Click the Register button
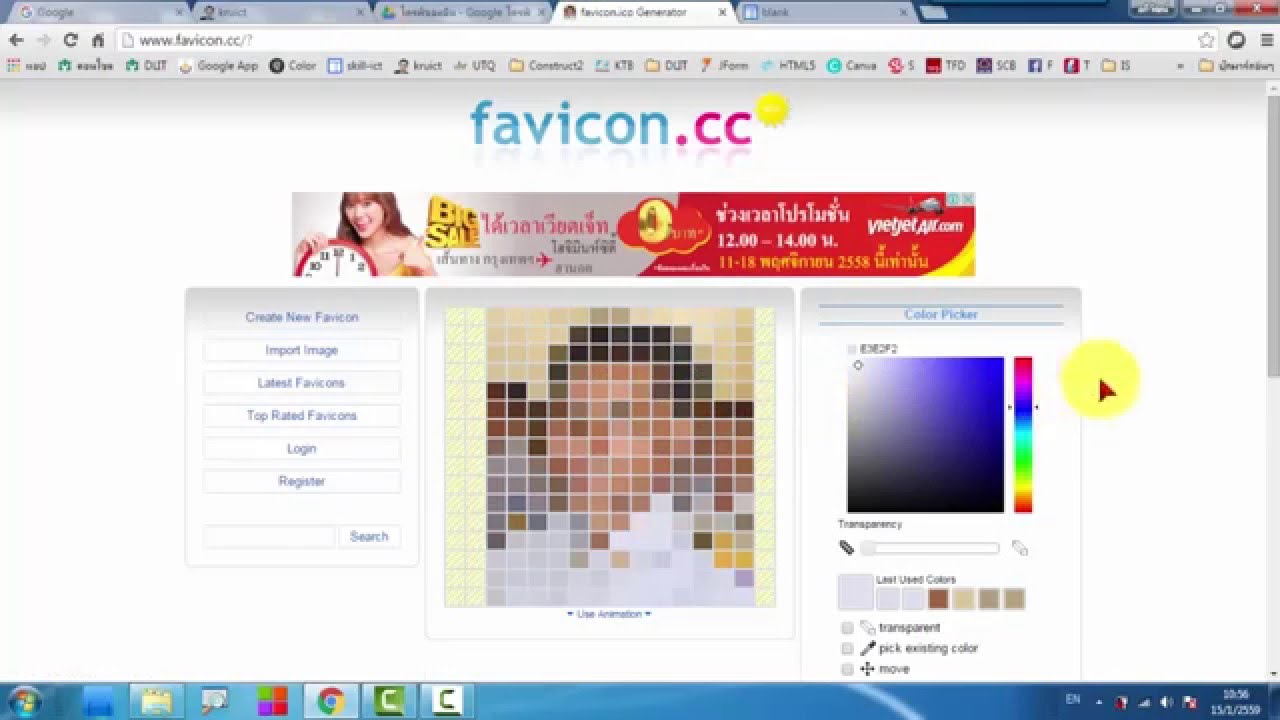 302,481
